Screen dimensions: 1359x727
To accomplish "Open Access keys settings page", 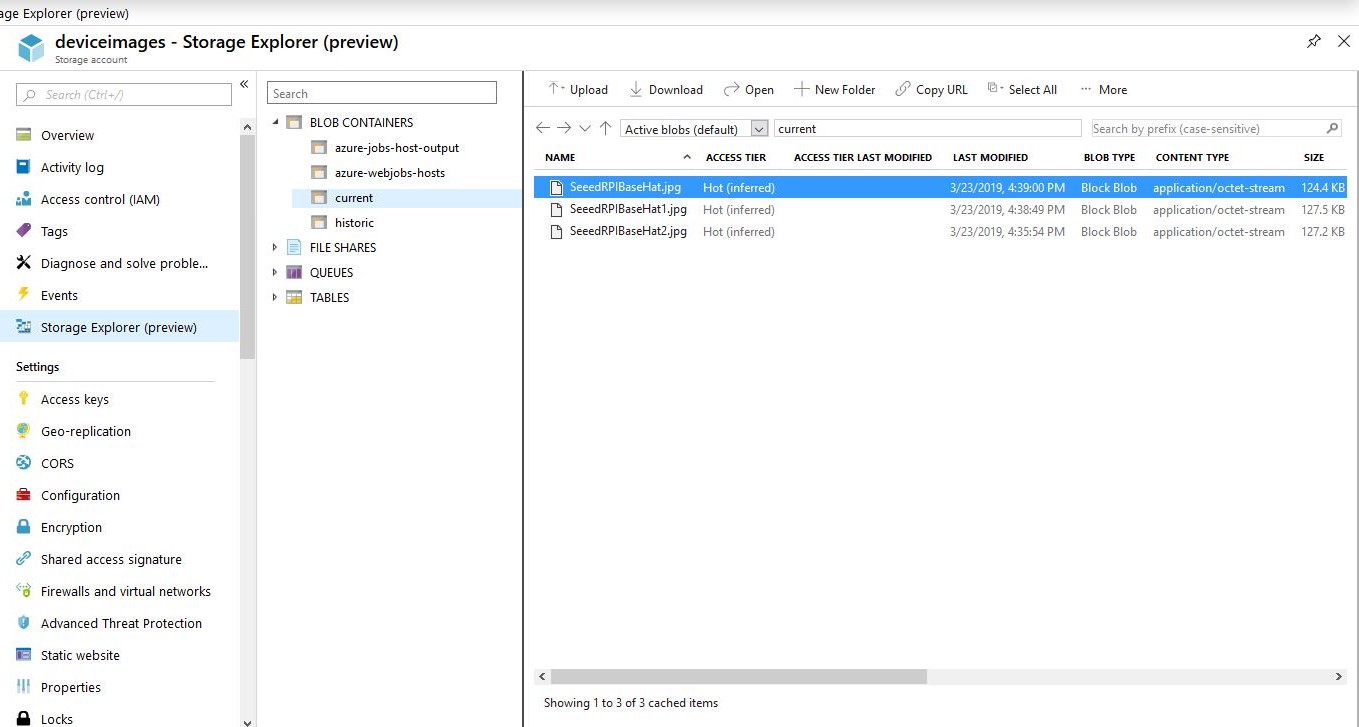I will (75, 399).
